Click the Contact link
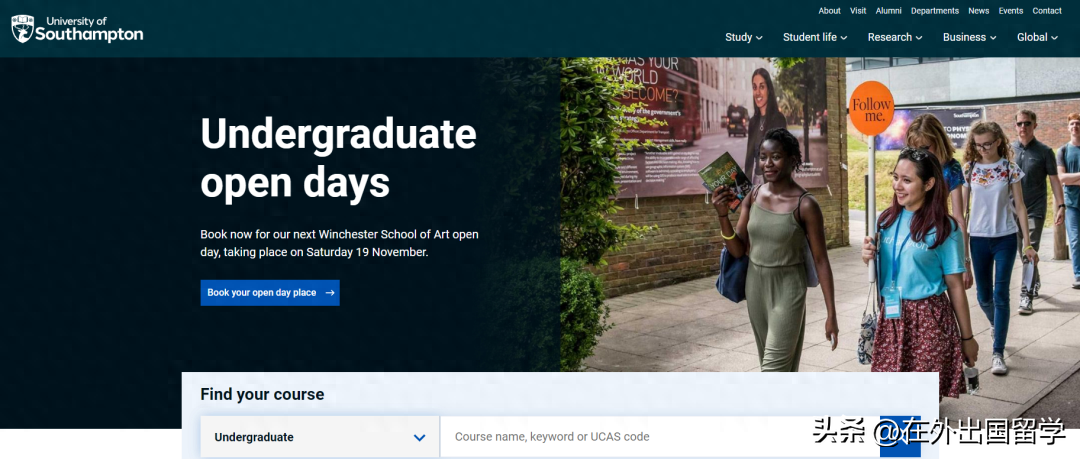 pos(1046,11)
